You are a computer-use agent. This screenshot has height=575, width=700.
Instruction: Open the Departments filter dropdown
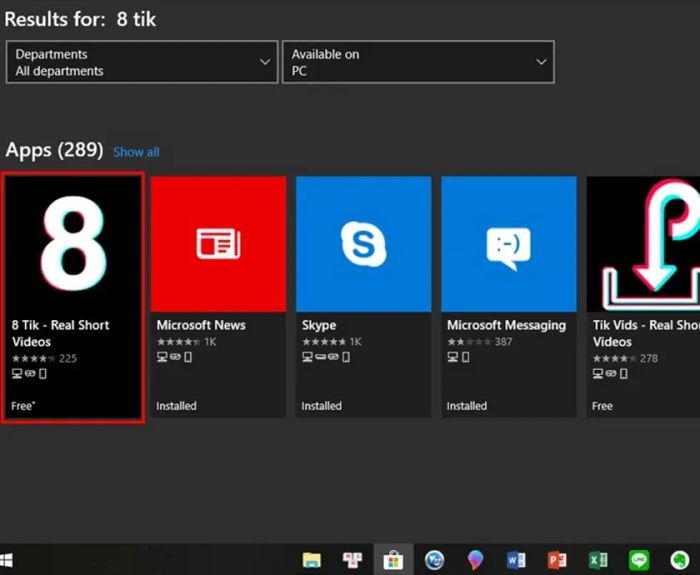click(x=142, y=62)
